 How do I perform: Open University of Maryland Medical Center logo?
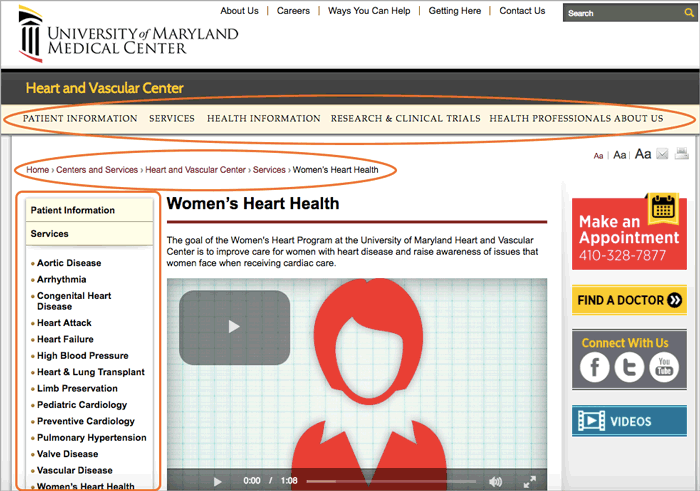128,34
